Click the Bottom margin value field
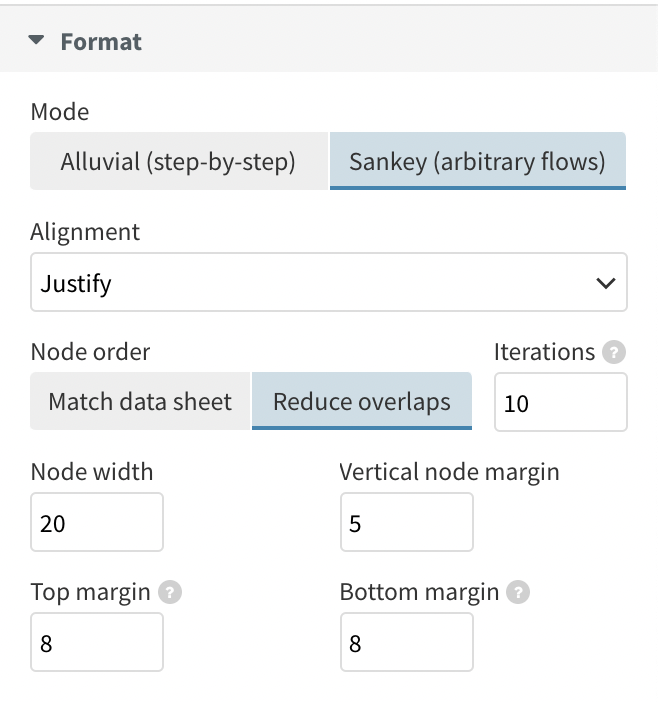The width and height of the screenshot is (658, 702). 406,642
